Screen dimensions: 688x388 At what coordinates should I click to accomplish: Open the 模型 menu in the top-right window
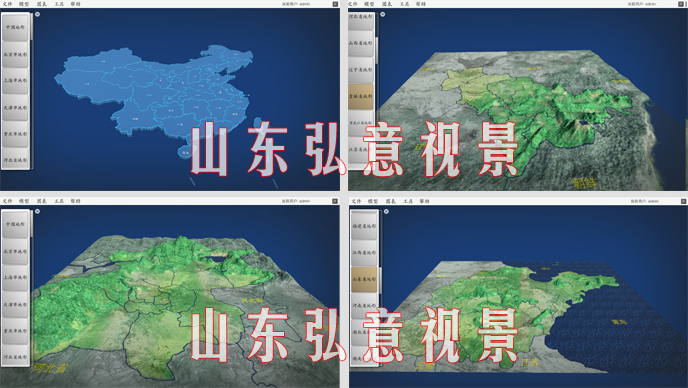[x=369, y=4]
